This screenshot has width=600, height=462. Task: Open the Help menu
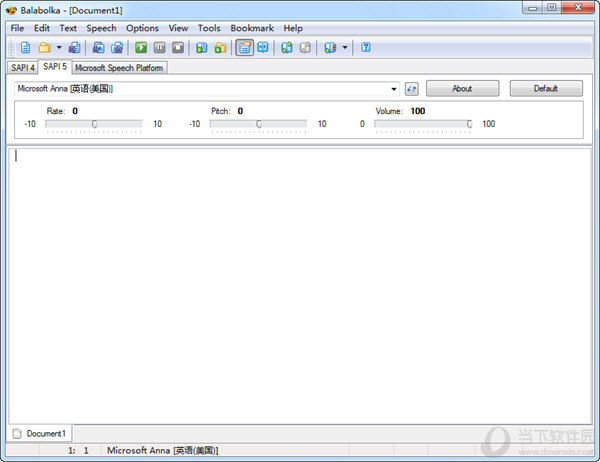point(293,28)
